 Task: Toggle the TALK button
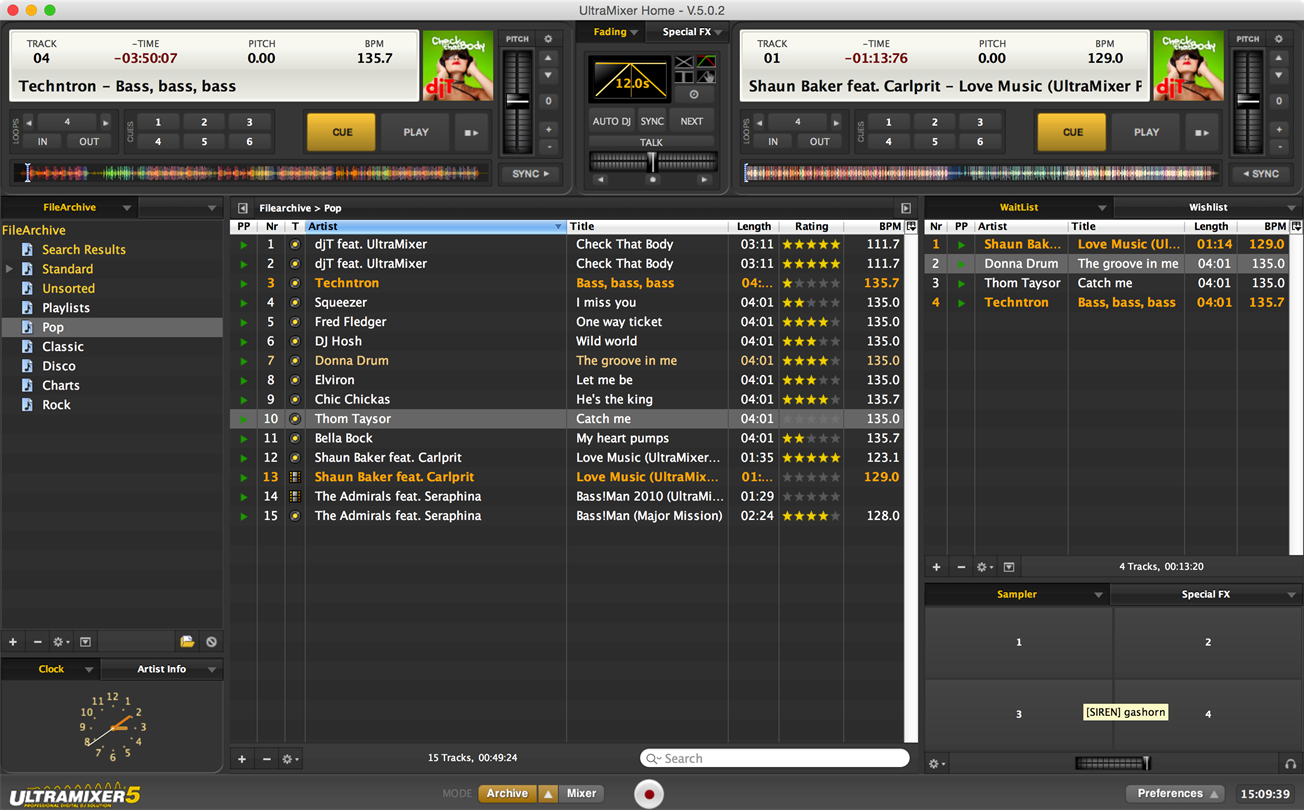click(x=652, y=143)
